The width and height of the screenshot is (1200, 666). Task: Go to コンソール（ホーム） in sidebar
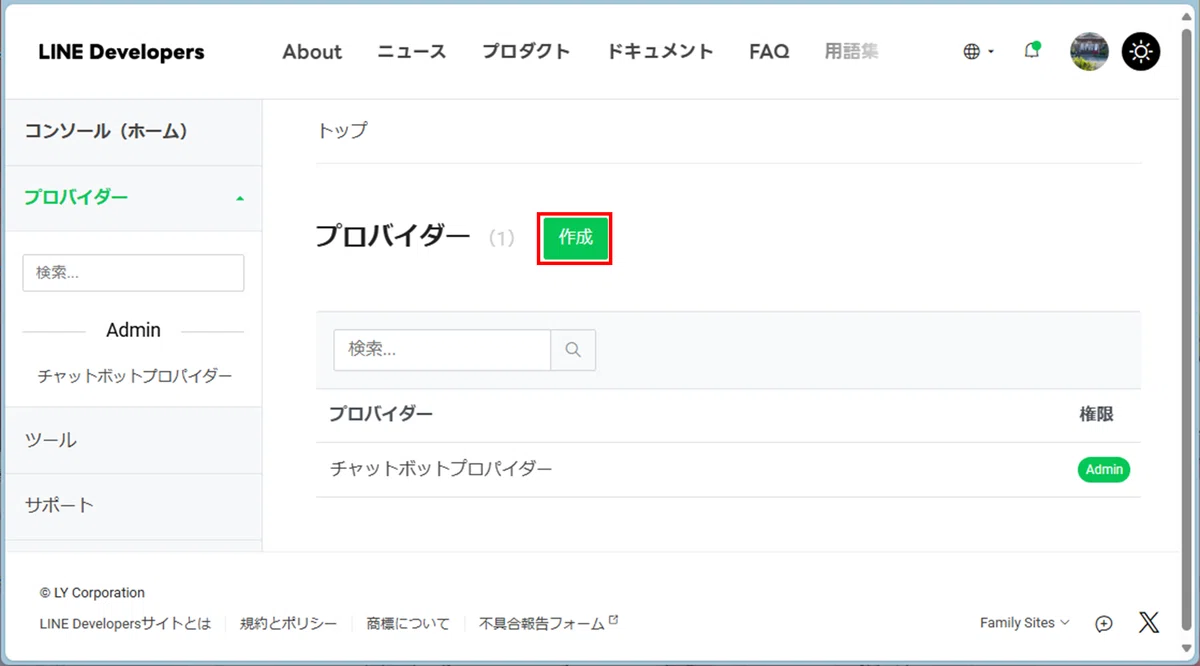point(134,132)
